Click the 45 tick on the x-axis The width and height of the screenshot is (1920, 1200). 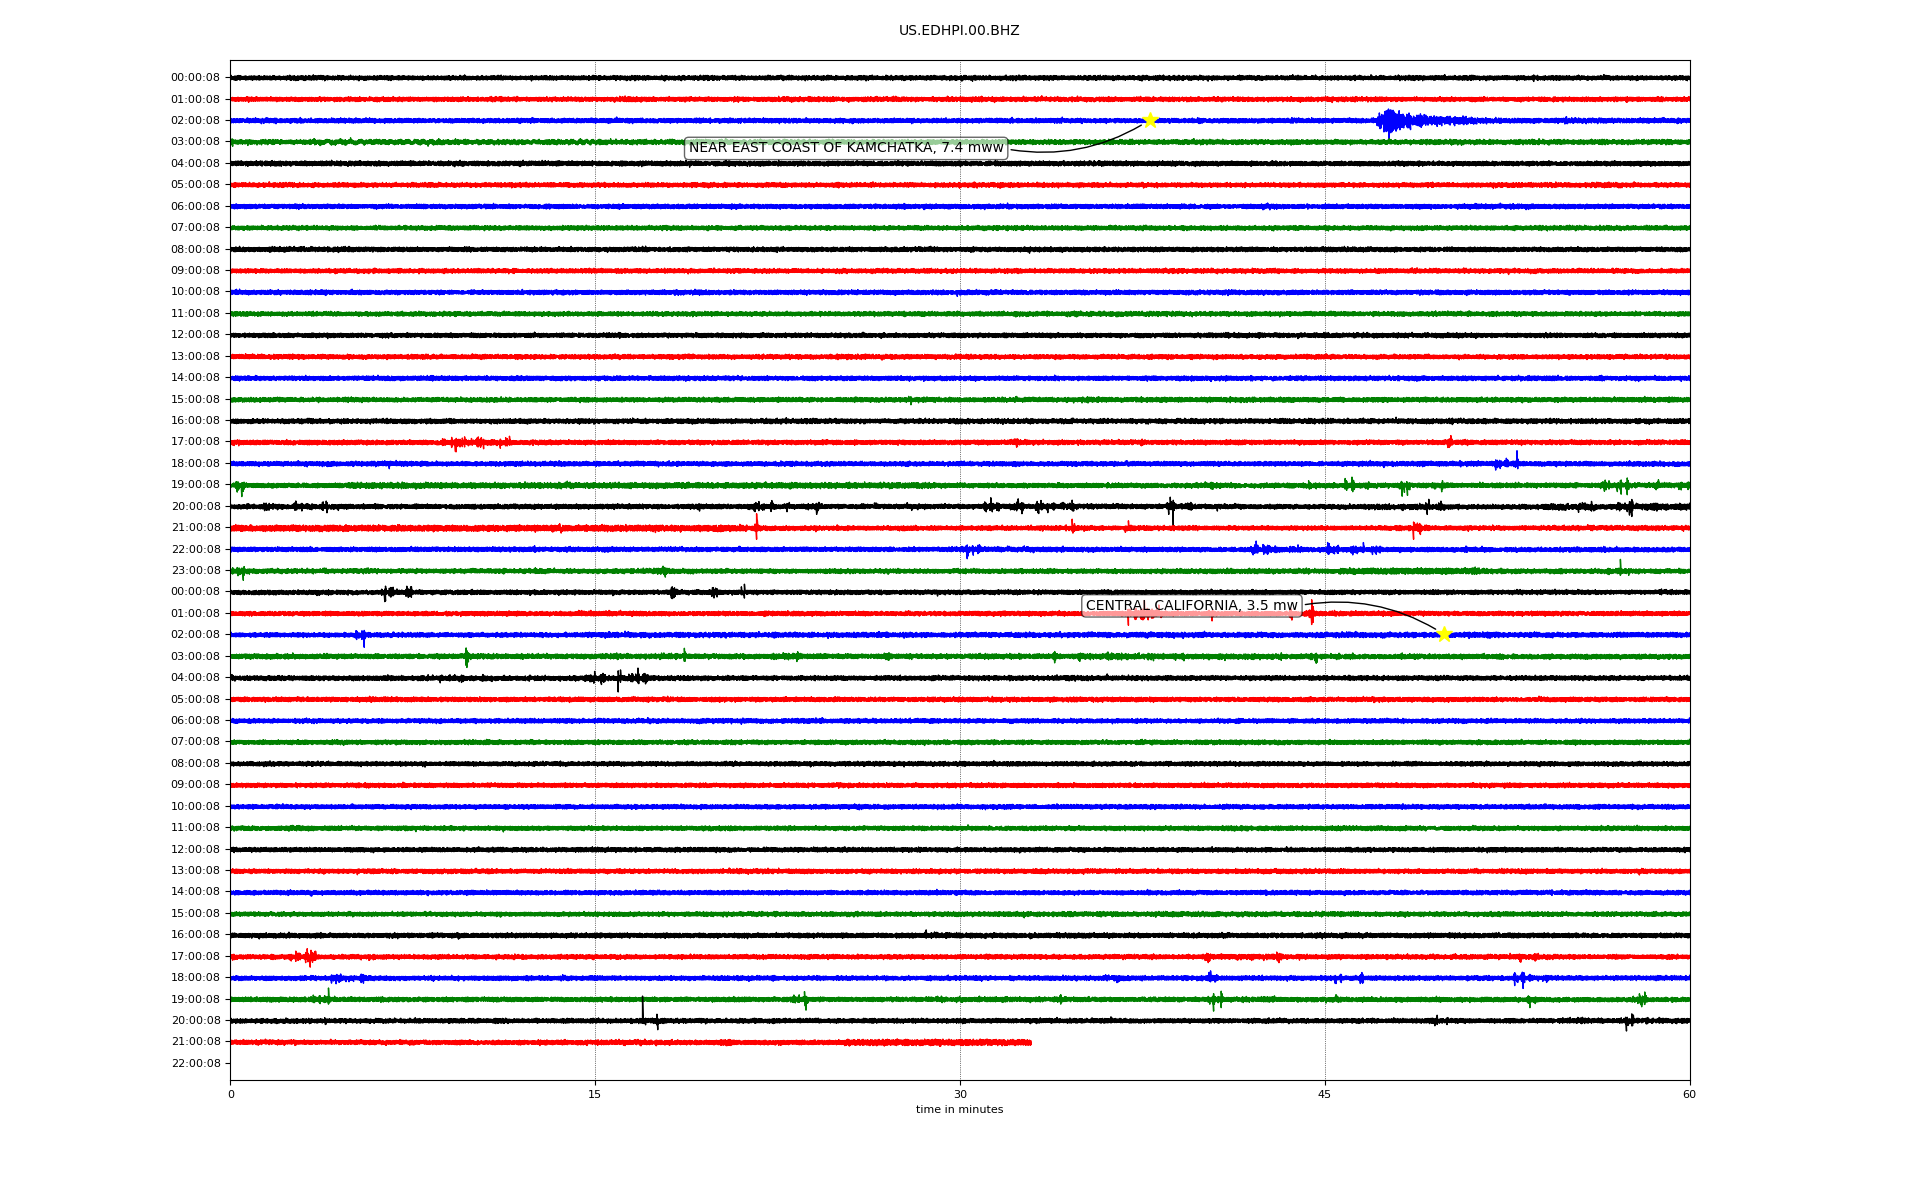(x=1325, y=1094)
